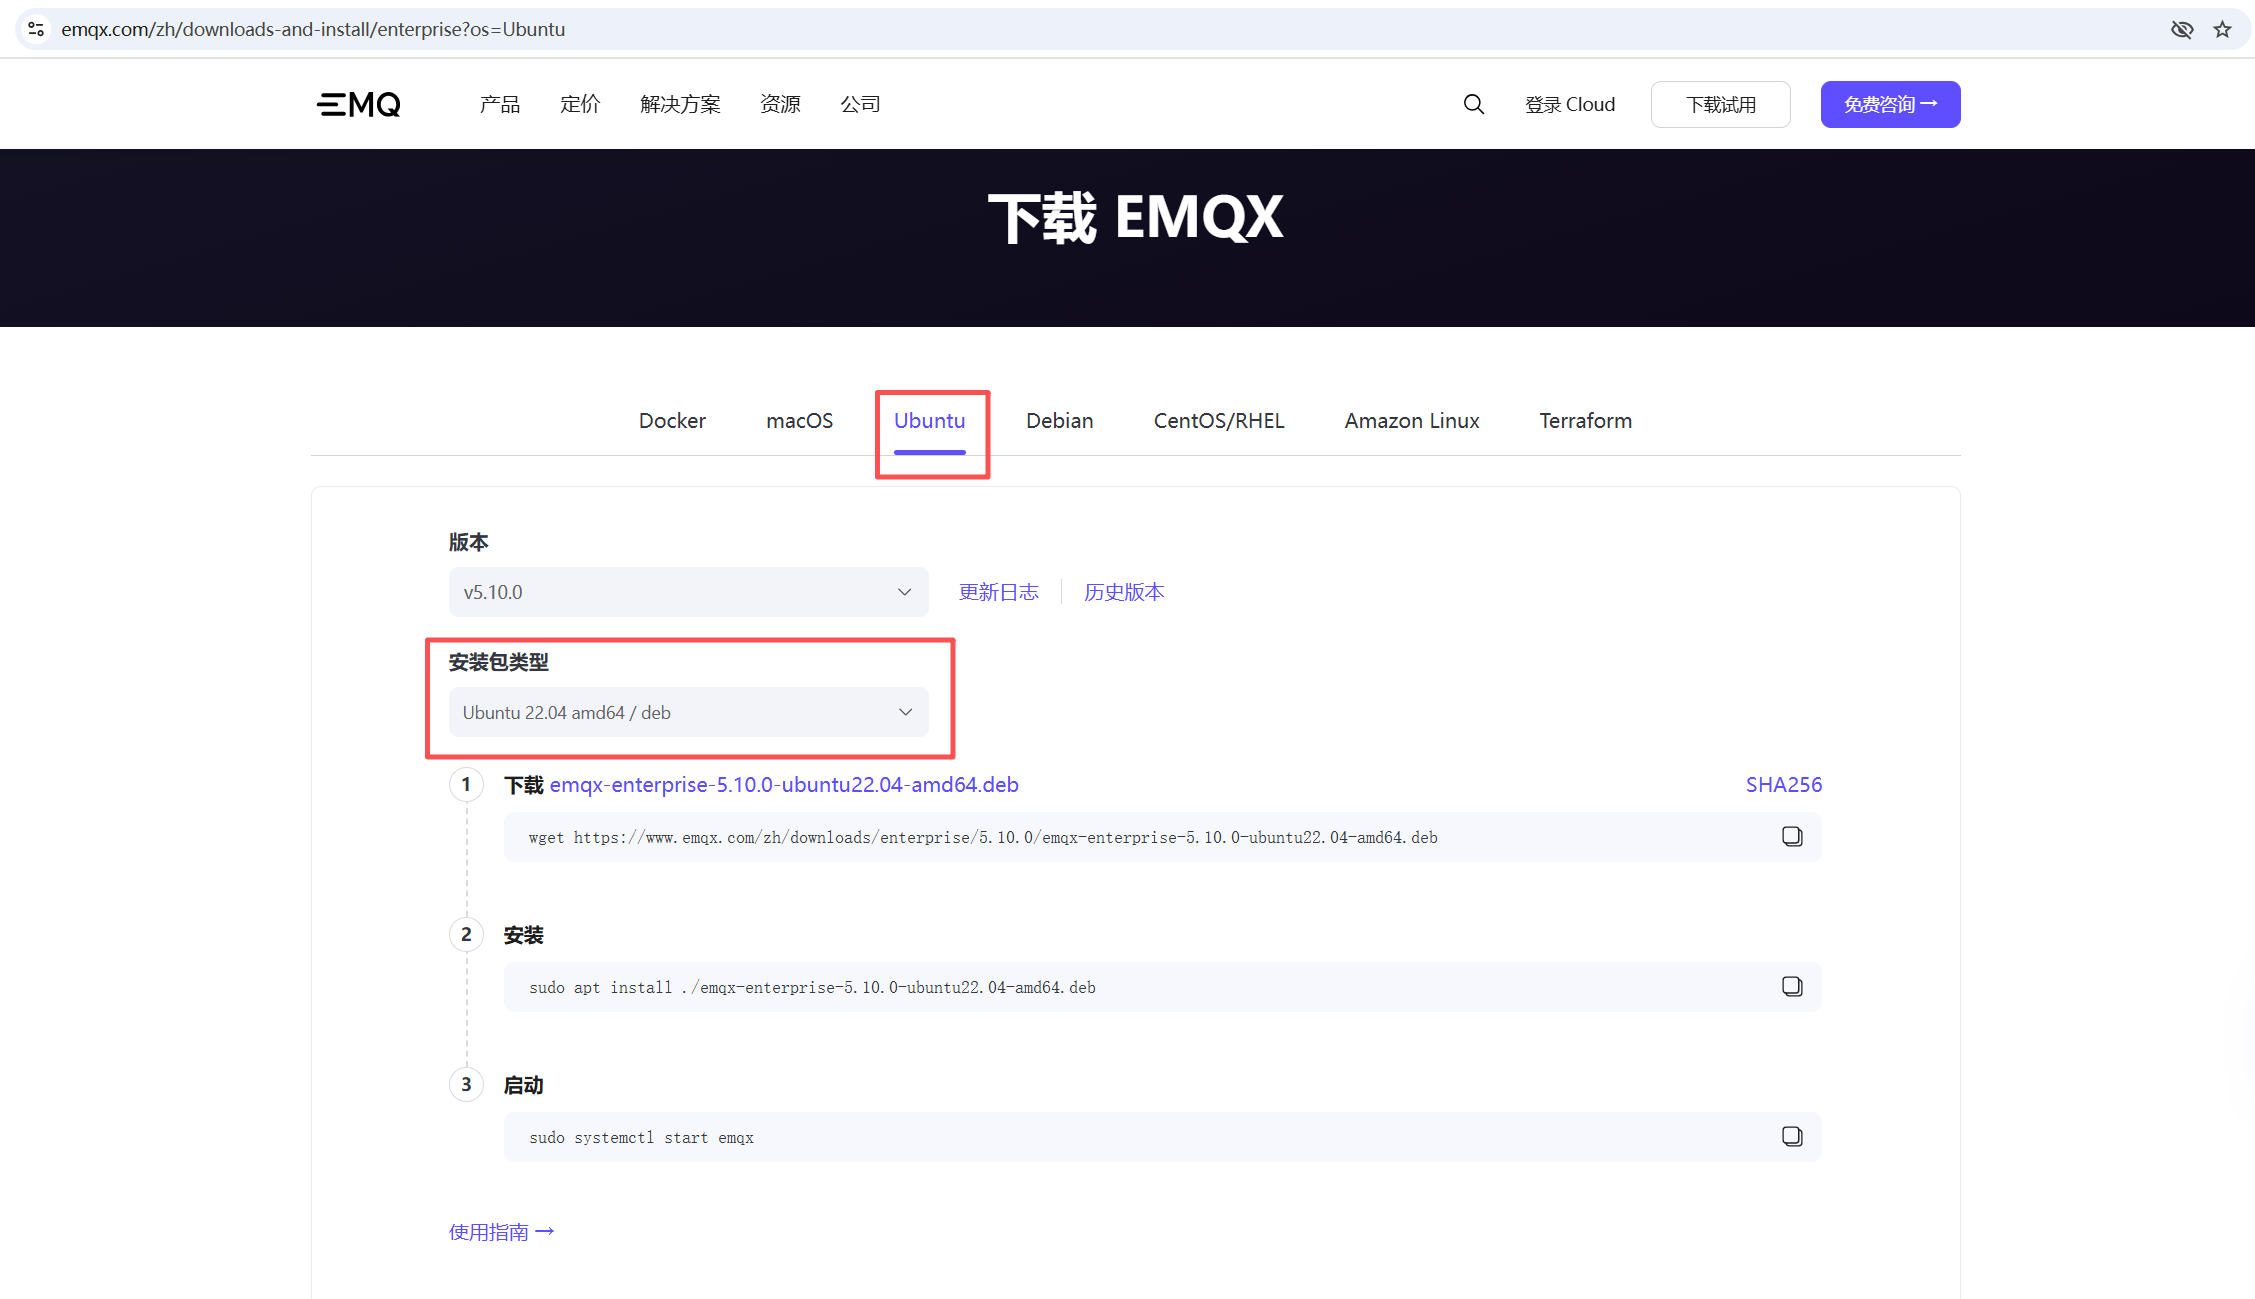Image resolution: width=2255 pixels, height=1299 pixels.
Task: Click the search magnifier icon
Action: click(1473, 104)
